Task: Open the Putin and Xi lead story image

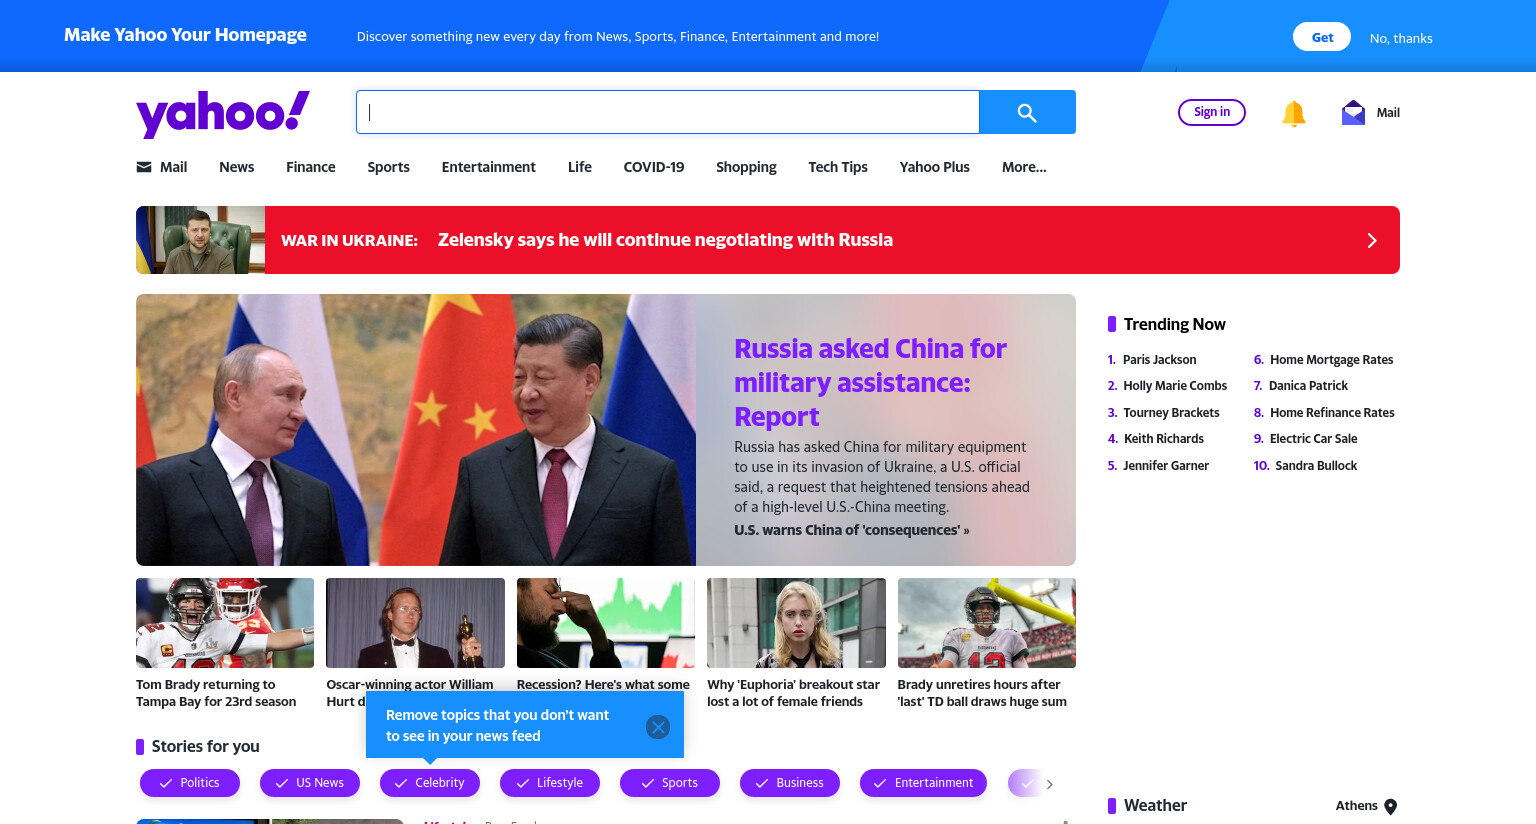Action: [x=416, y=430]
